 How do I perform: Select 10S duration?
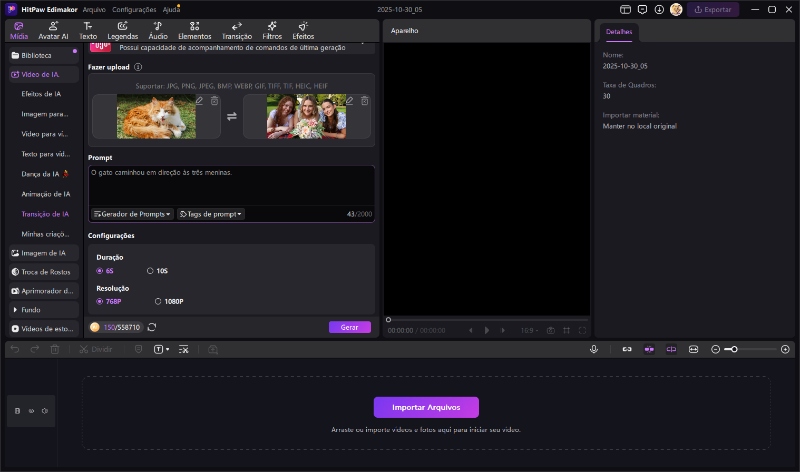[157, 271]
